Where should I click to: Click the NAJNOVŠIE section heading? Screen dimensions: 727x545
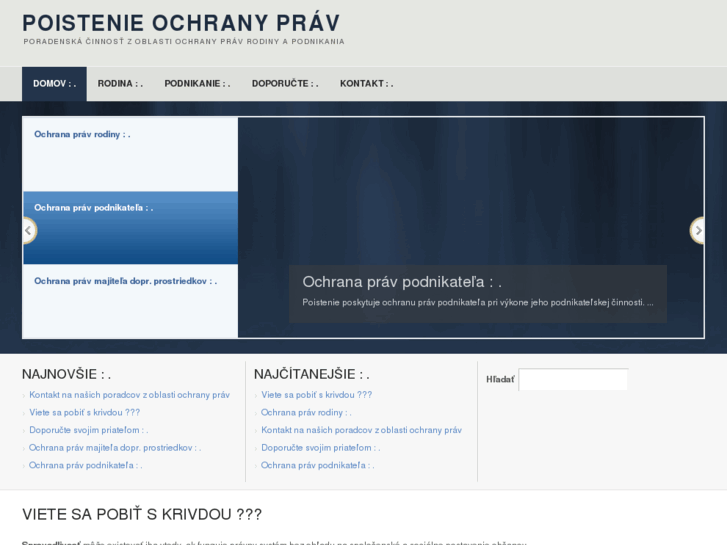tap(66, 374)
